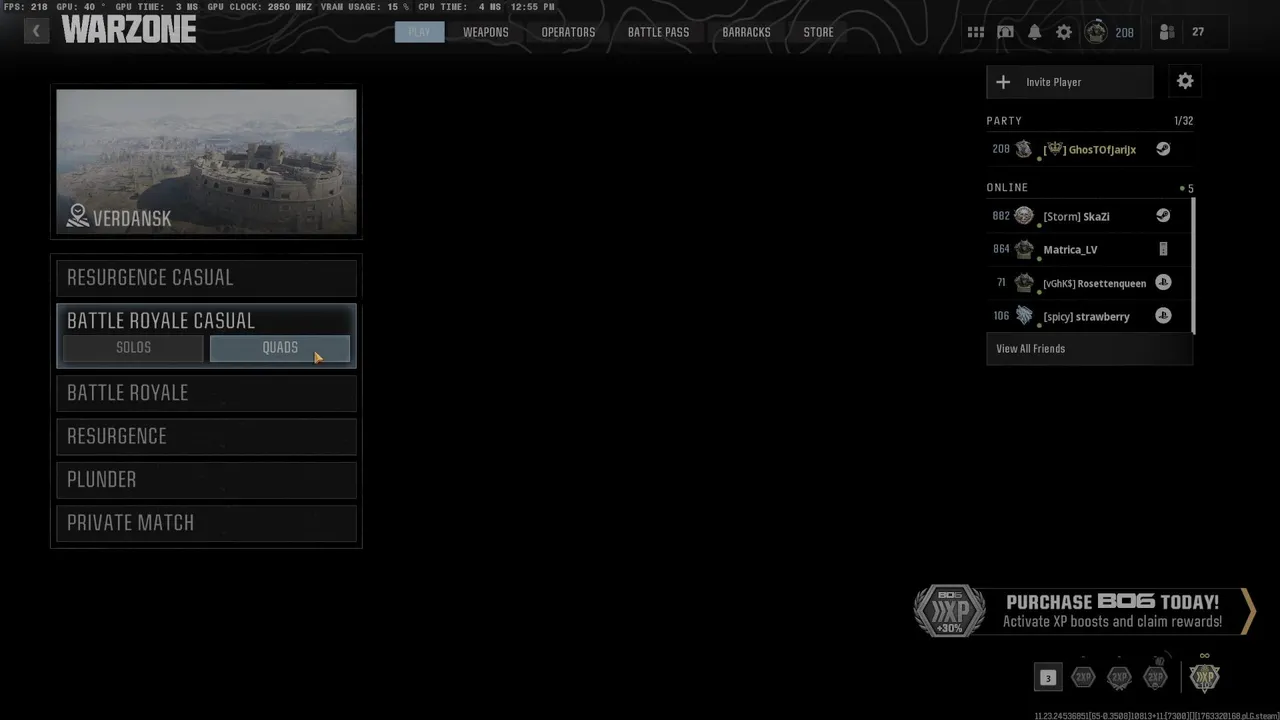Click platform icon next to Matrica_LV
This screenshot has width=1280, height=720.
[x=1163, y=249]
